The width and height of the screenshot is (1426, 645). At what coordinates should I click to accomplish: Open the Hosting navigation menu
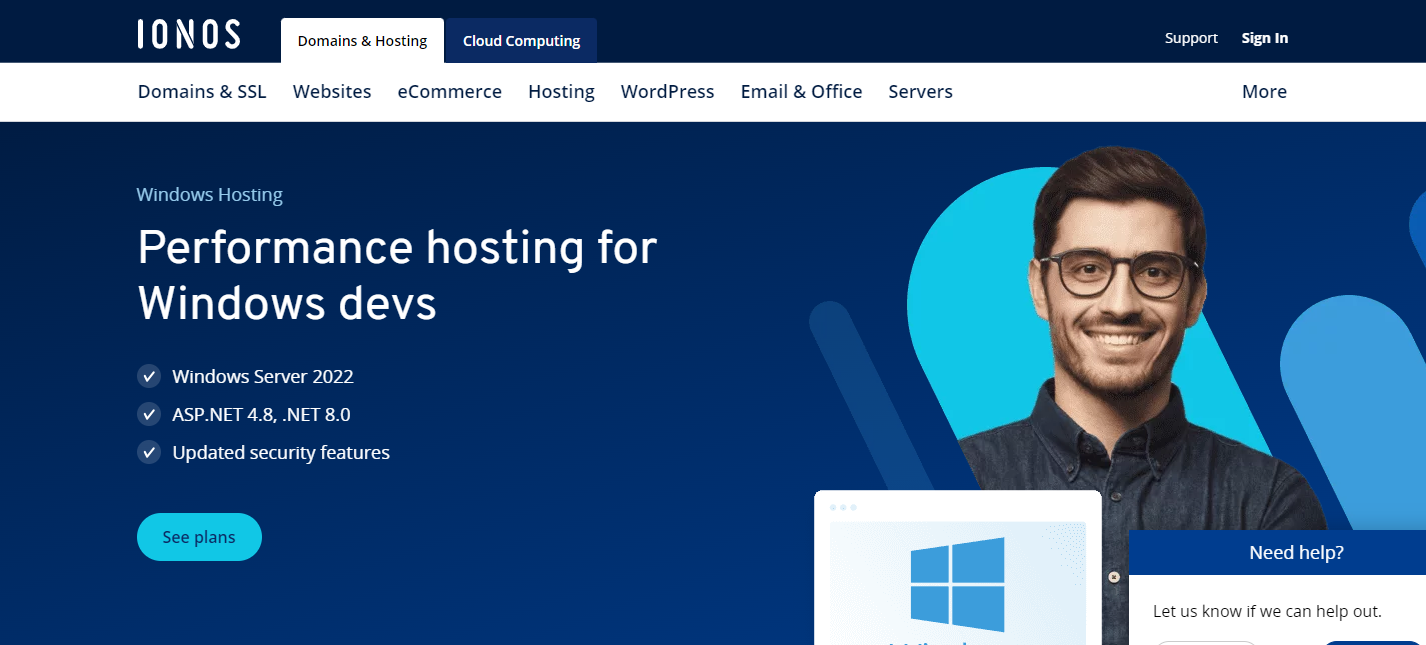561,91
